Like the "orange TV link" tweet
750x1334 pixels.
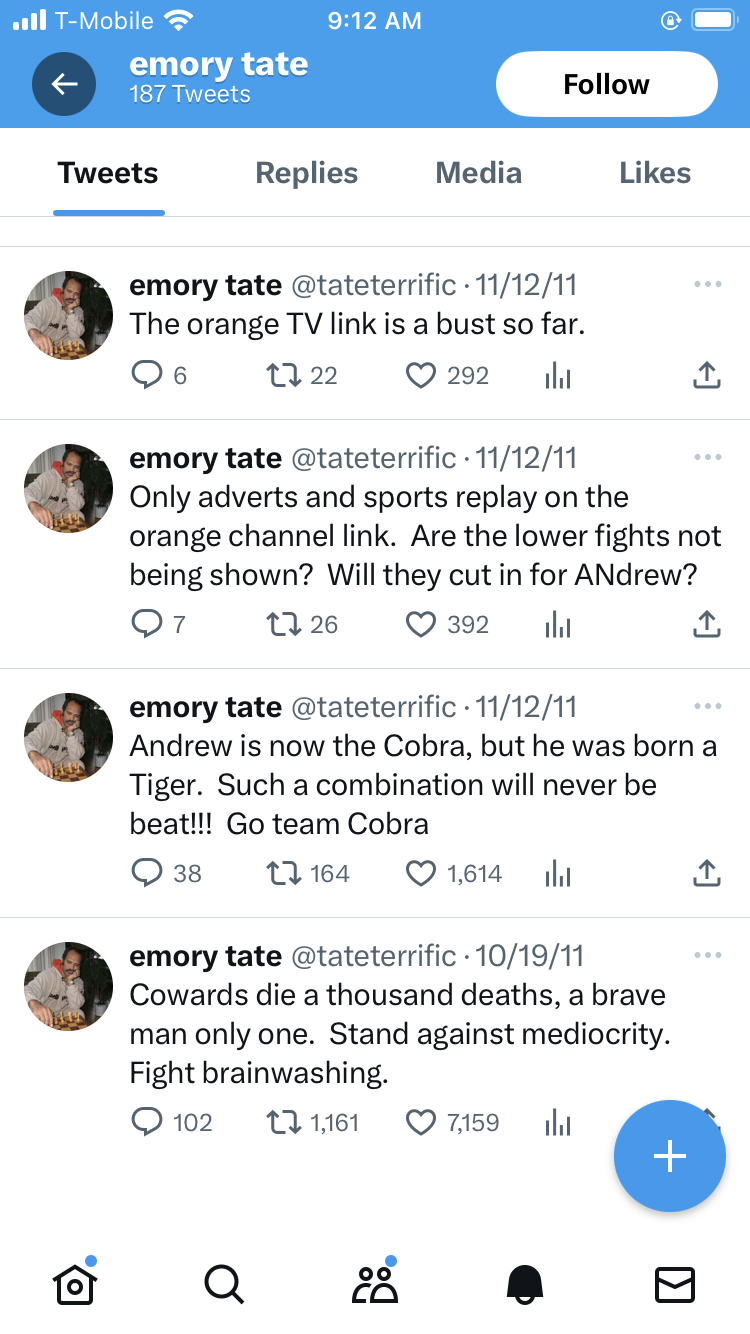pyautogui.click(x=421, y=376)
